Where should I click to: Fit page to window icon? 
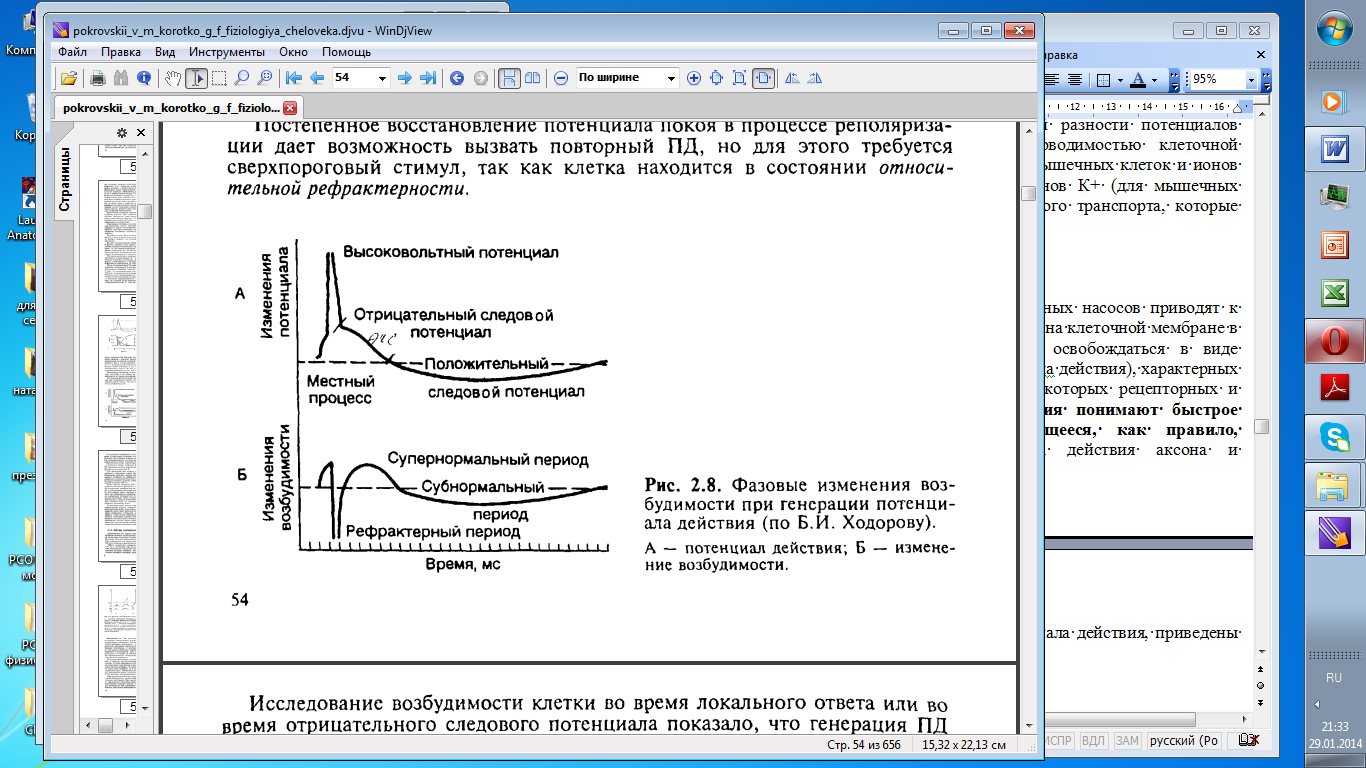pos(740,78)
